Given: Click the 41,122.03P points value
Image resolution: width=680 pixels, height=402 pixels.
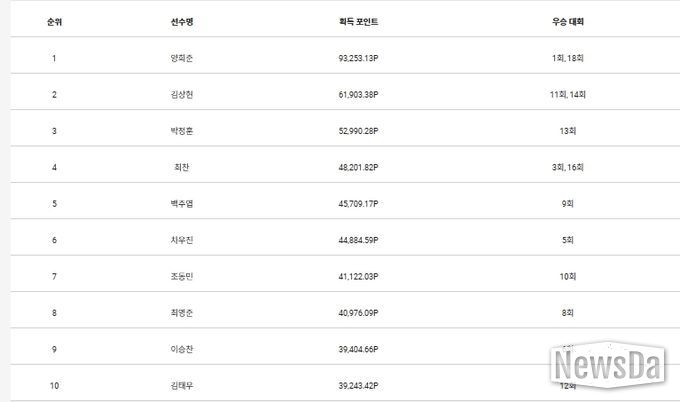Looking at the screenshot, I should coord(359,276).
